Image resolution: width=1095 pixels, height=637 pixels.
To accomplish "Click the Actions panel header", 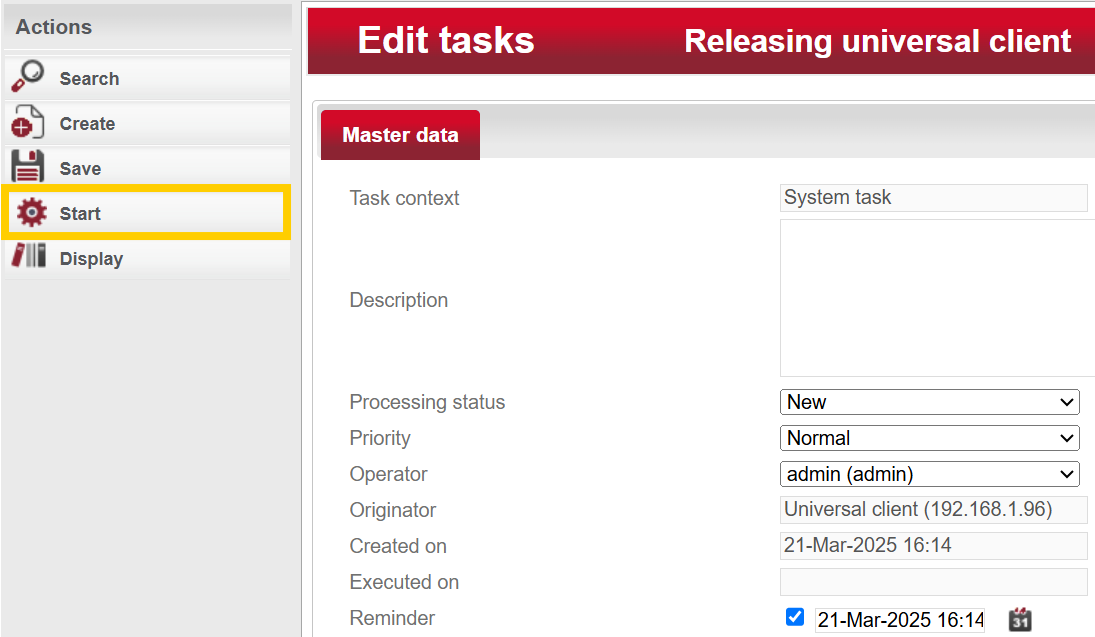I will tap(54, 27).
